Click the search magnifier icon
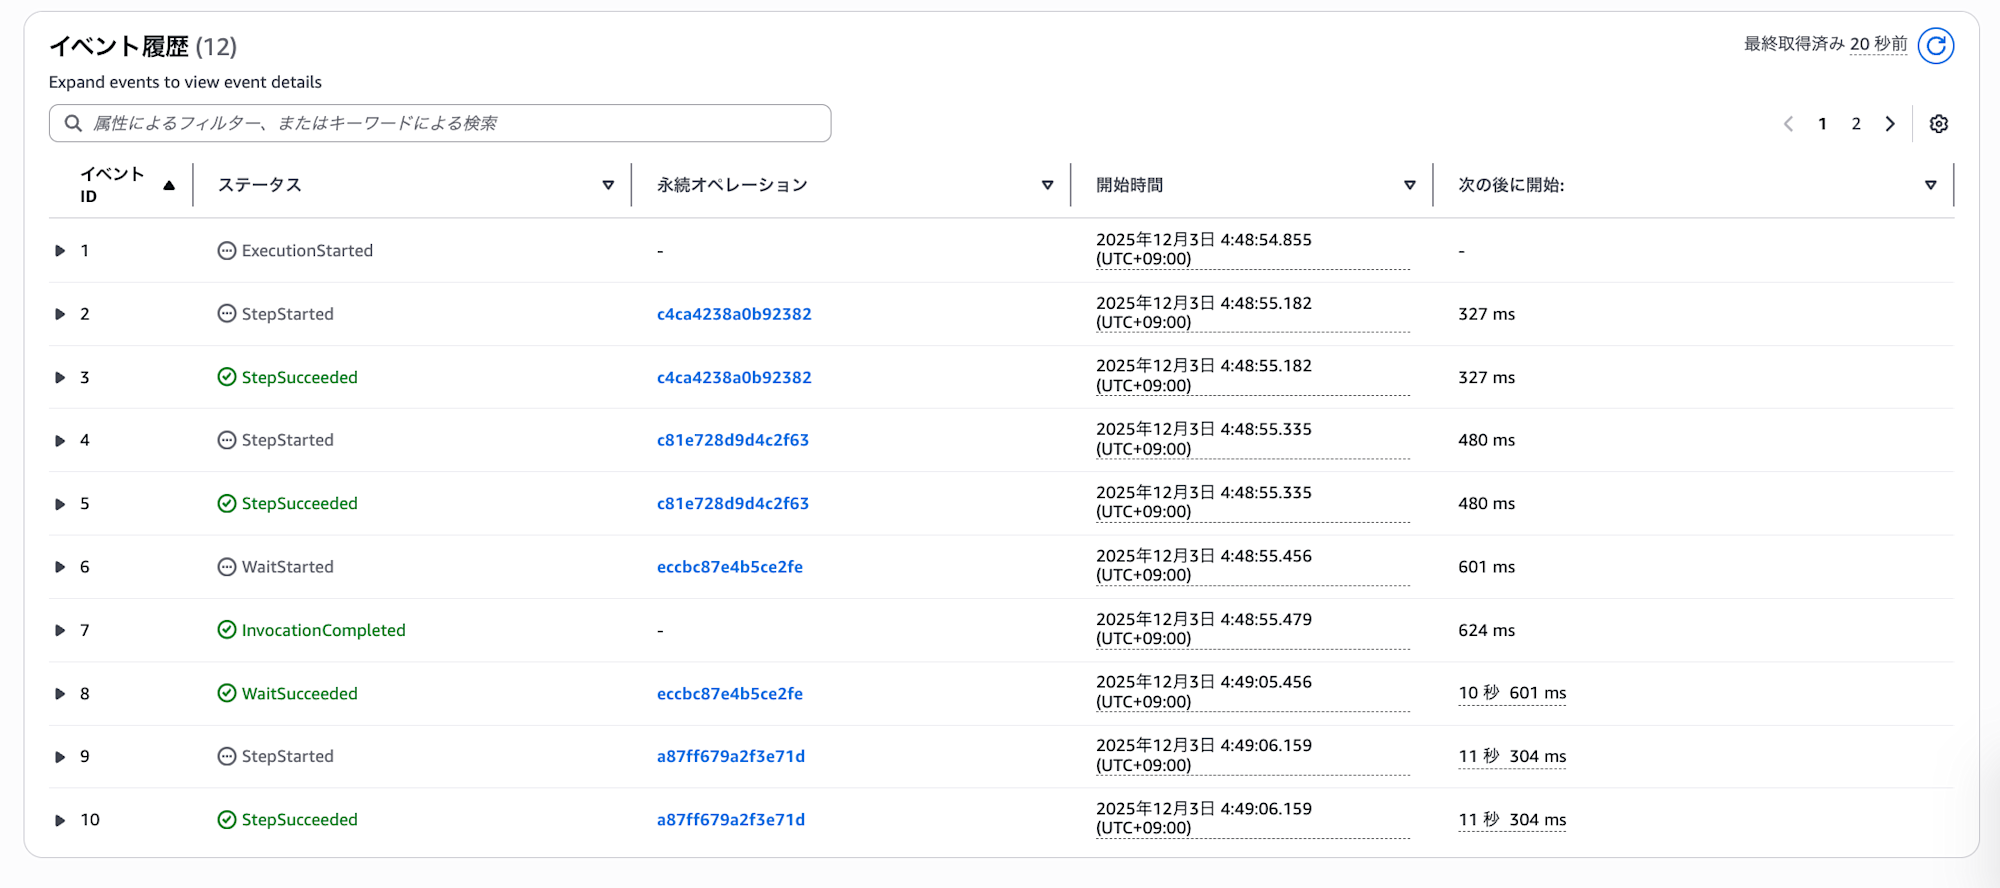This screenshot has height=888, width=2000. (x=73, y=123)
